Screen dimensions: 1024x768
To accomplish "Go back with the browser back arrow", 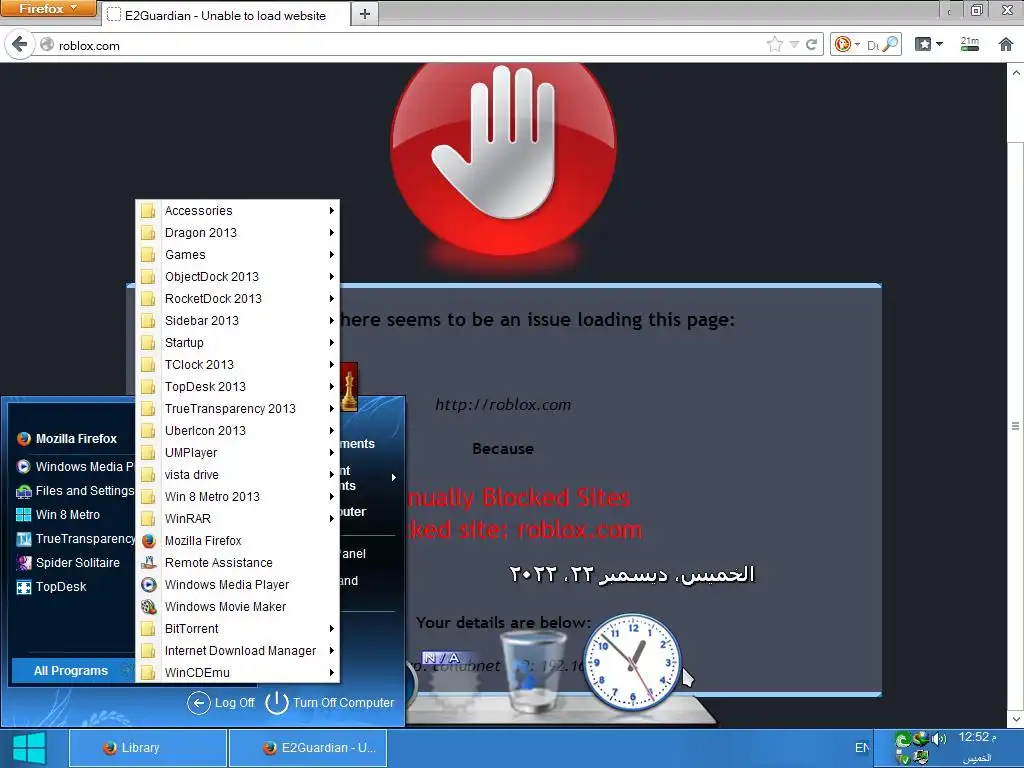I will tap(20, 44).
